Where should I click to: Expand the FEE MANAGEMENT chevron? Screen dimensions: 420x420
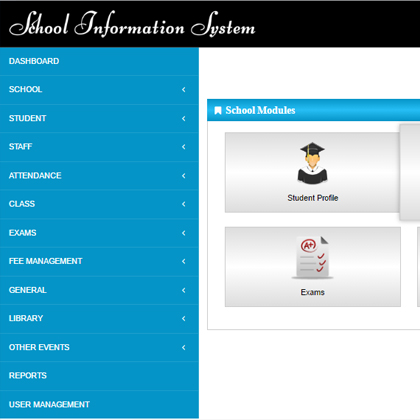tap(184, 261)
